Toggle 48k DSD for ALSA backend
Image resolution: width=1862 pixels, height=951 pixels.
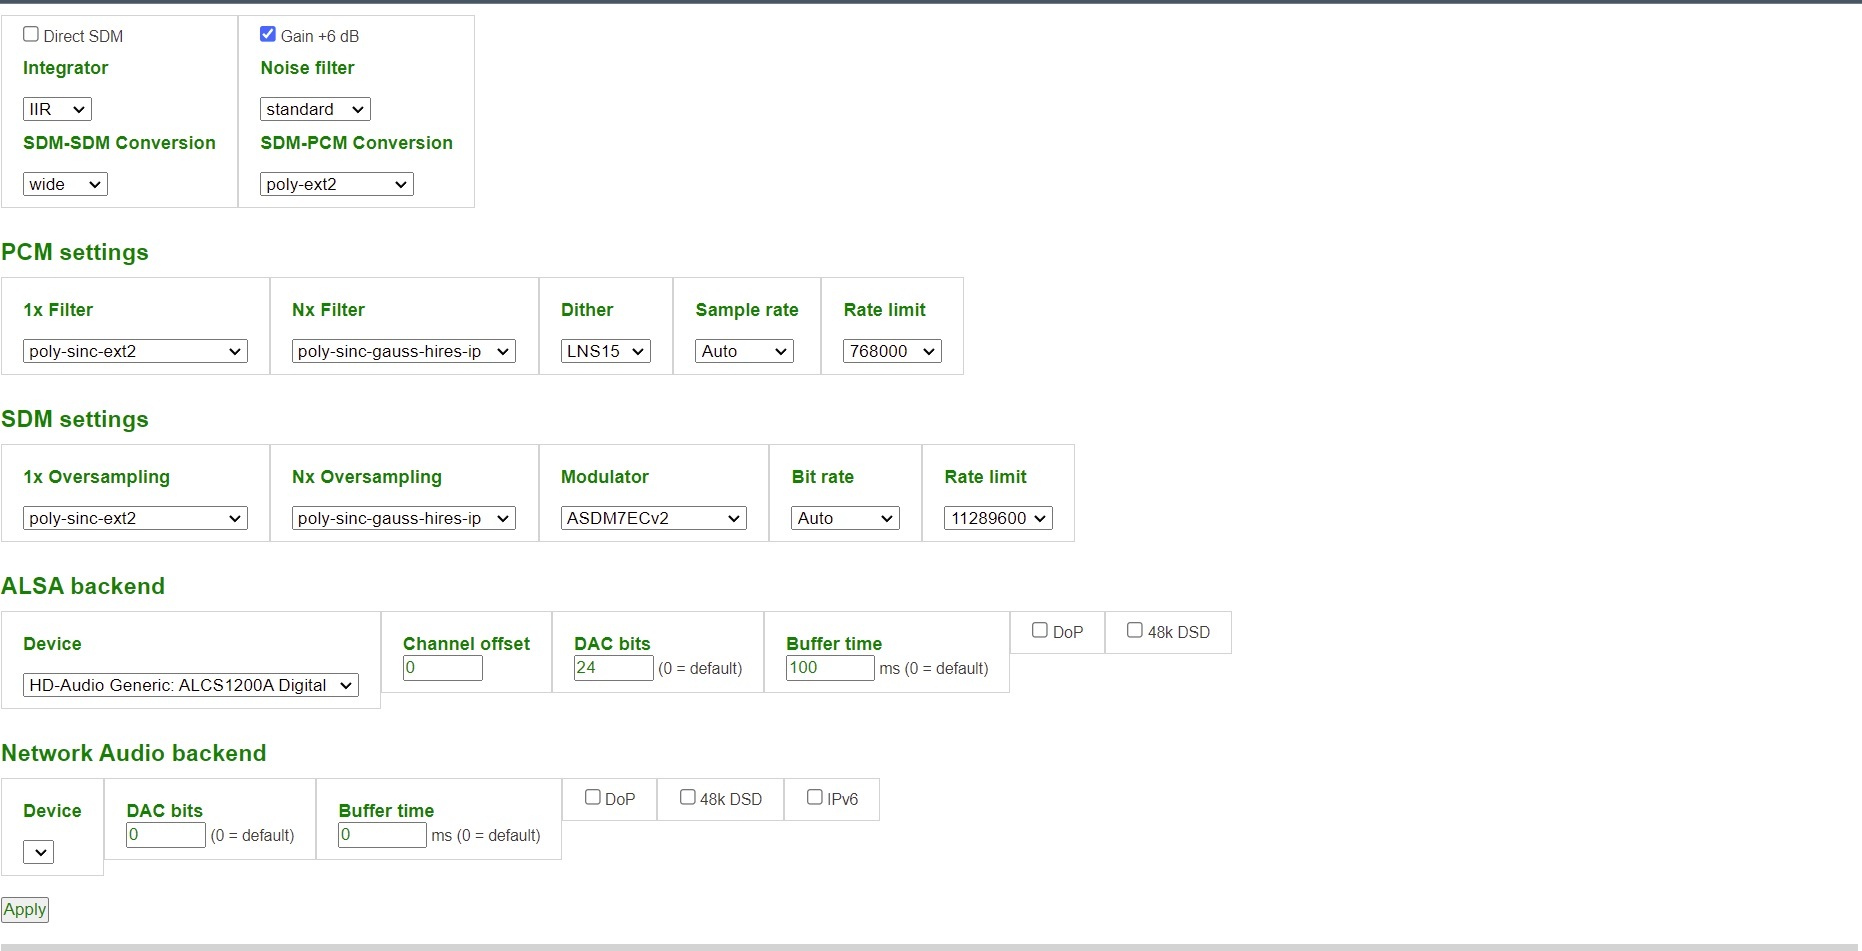pos(1135,630)
